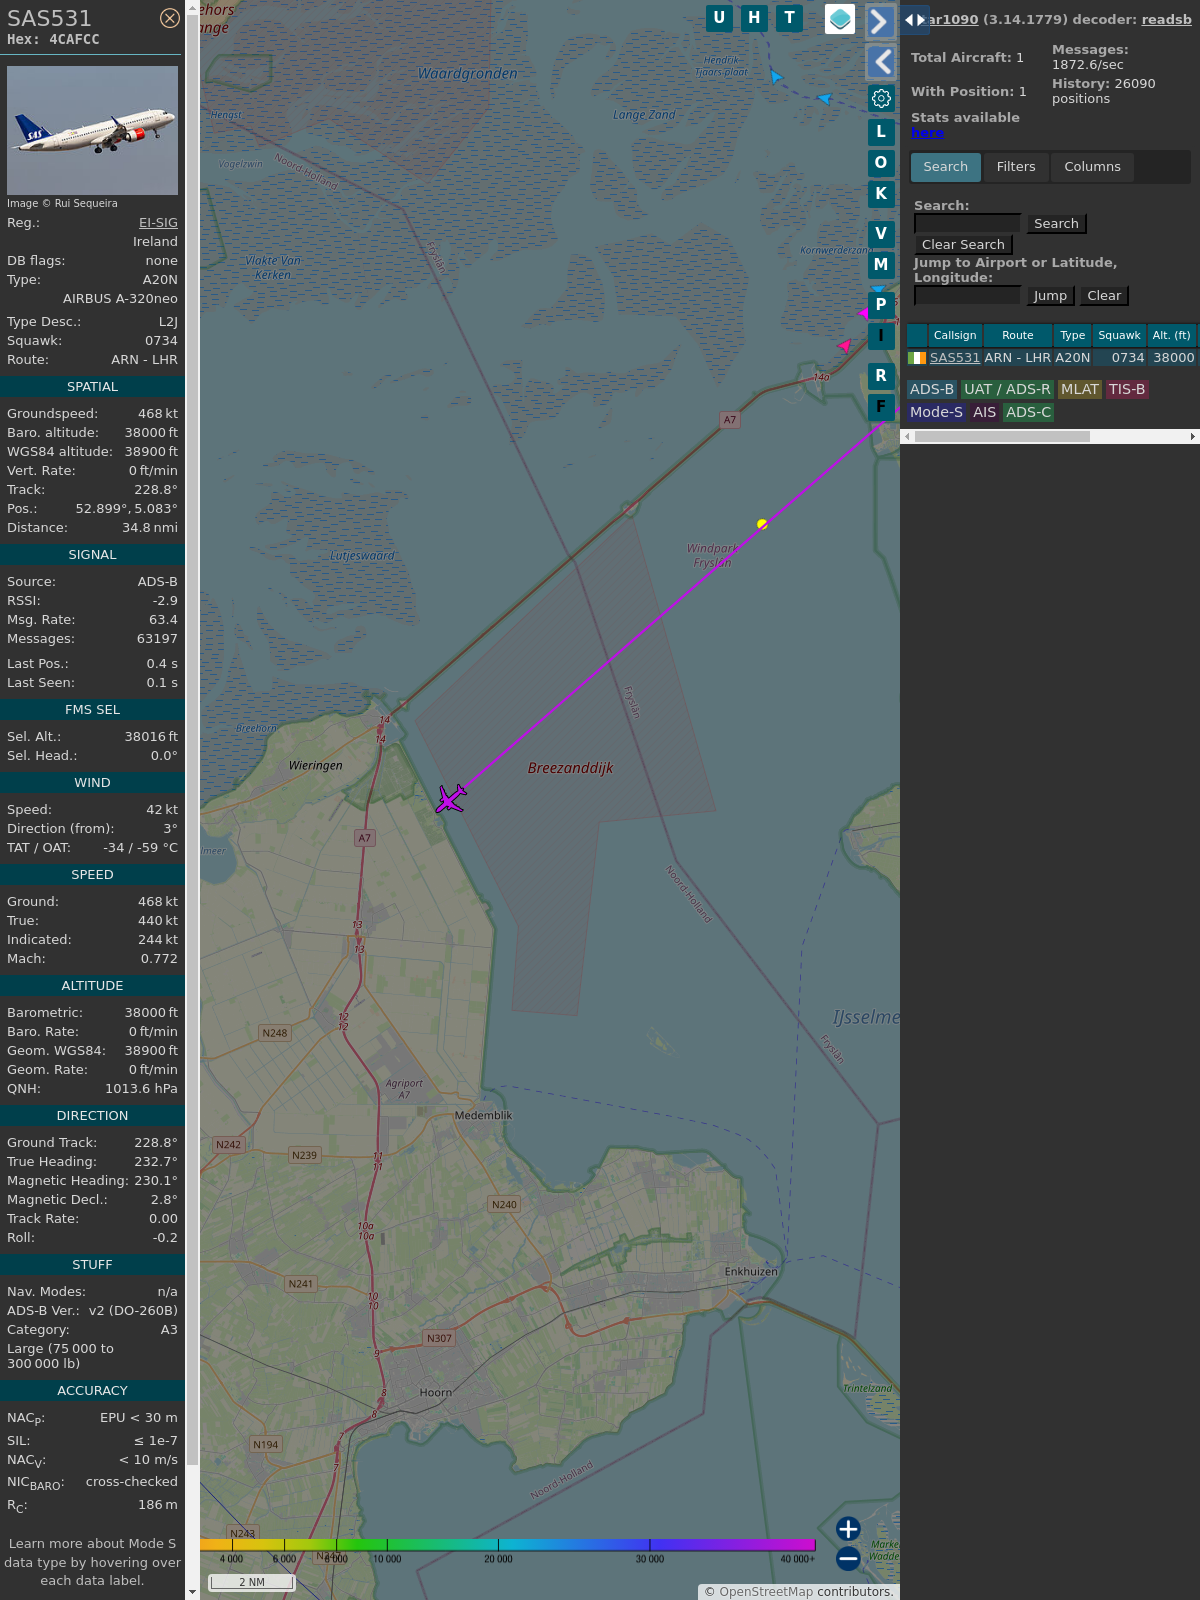Screen dimensions: 1200x1600
Task: Collapse sidebar with the left triangle arrow
Action: tap(909, 20)
